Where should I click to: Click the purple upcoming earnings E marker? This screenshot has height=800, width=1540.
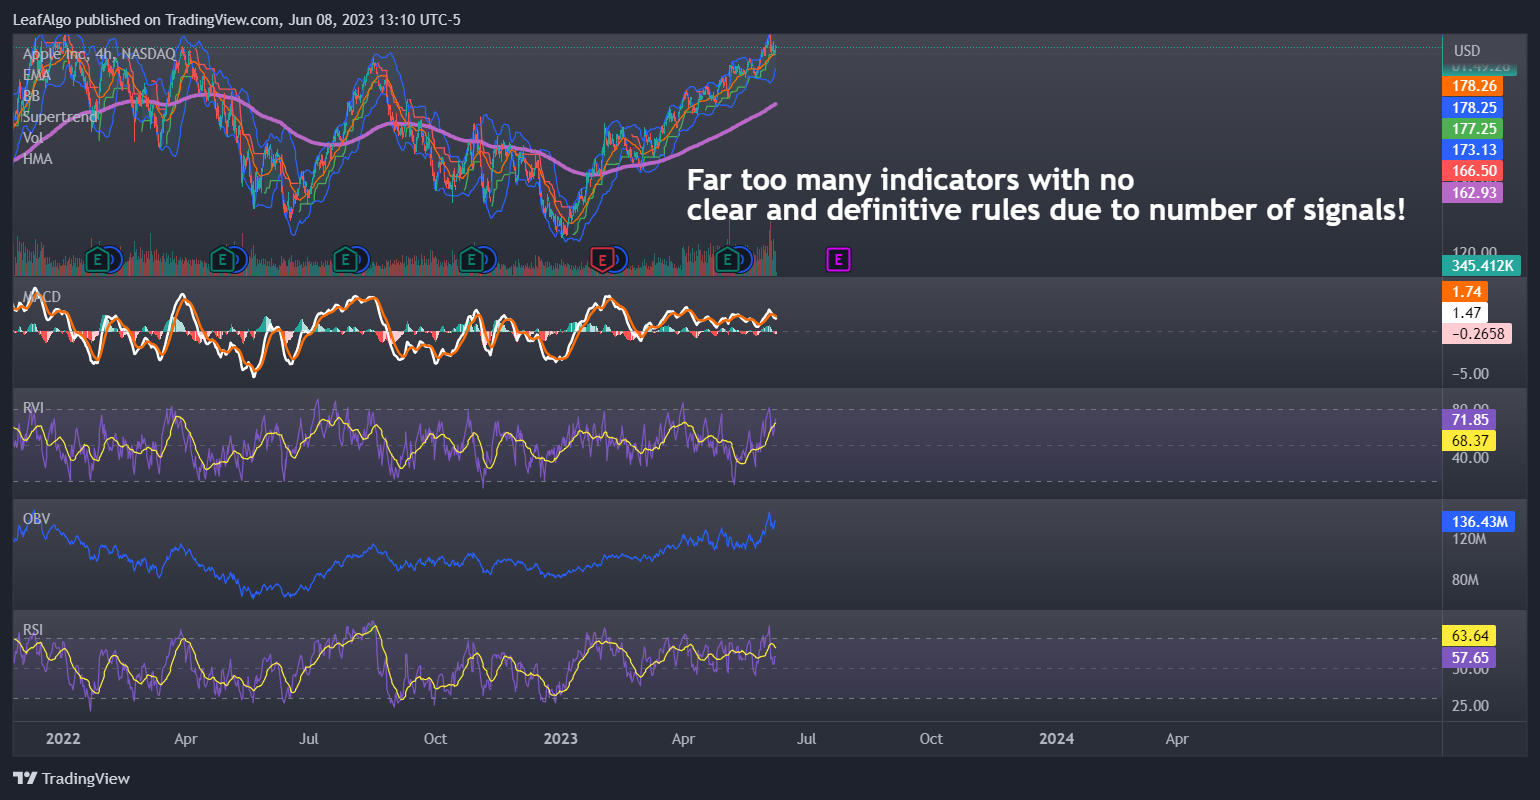click(x=838, y=260)
